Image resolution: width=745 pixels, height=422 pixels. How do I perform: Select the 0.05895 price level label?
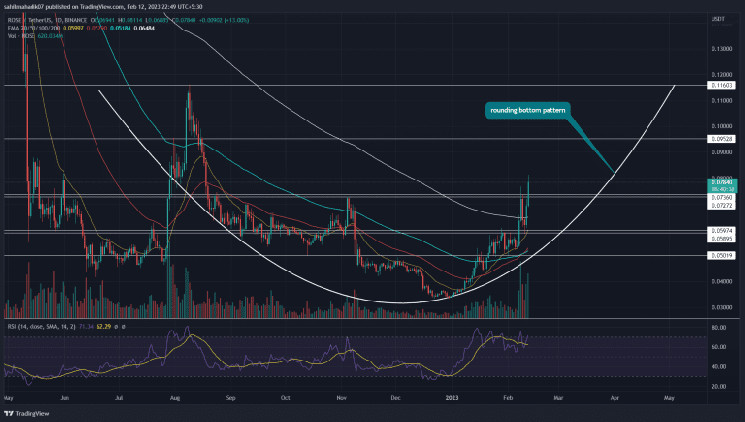(x=722, y=239)
